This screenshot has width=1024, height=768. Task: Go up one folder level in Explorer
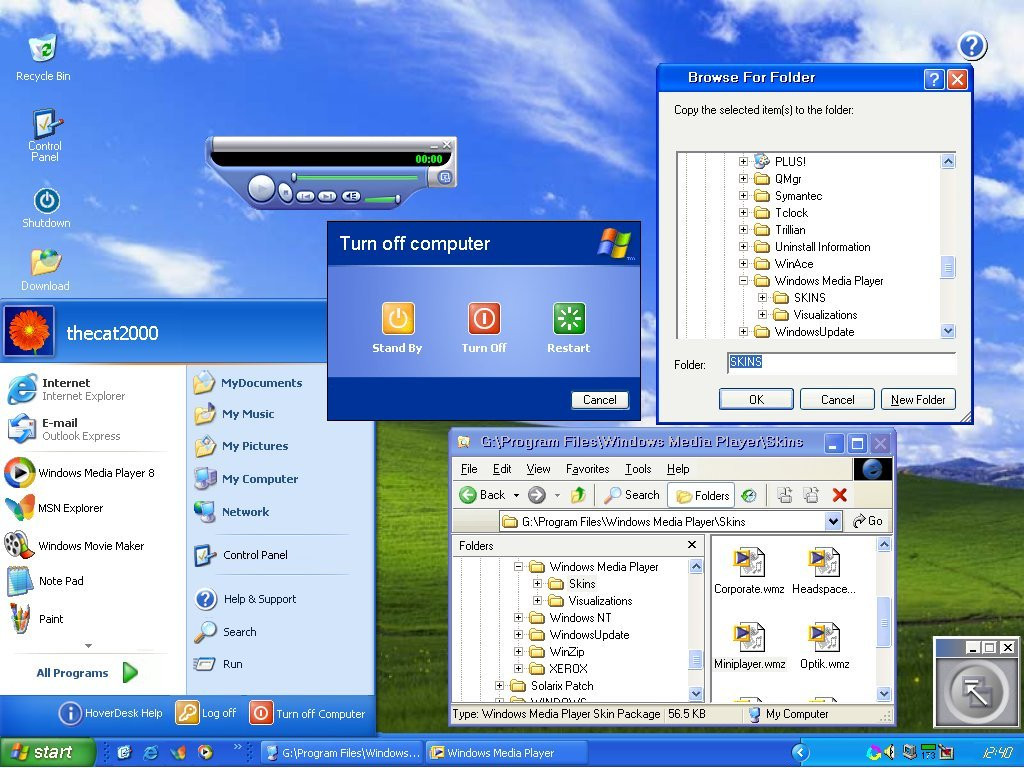(x=578, y=495)
